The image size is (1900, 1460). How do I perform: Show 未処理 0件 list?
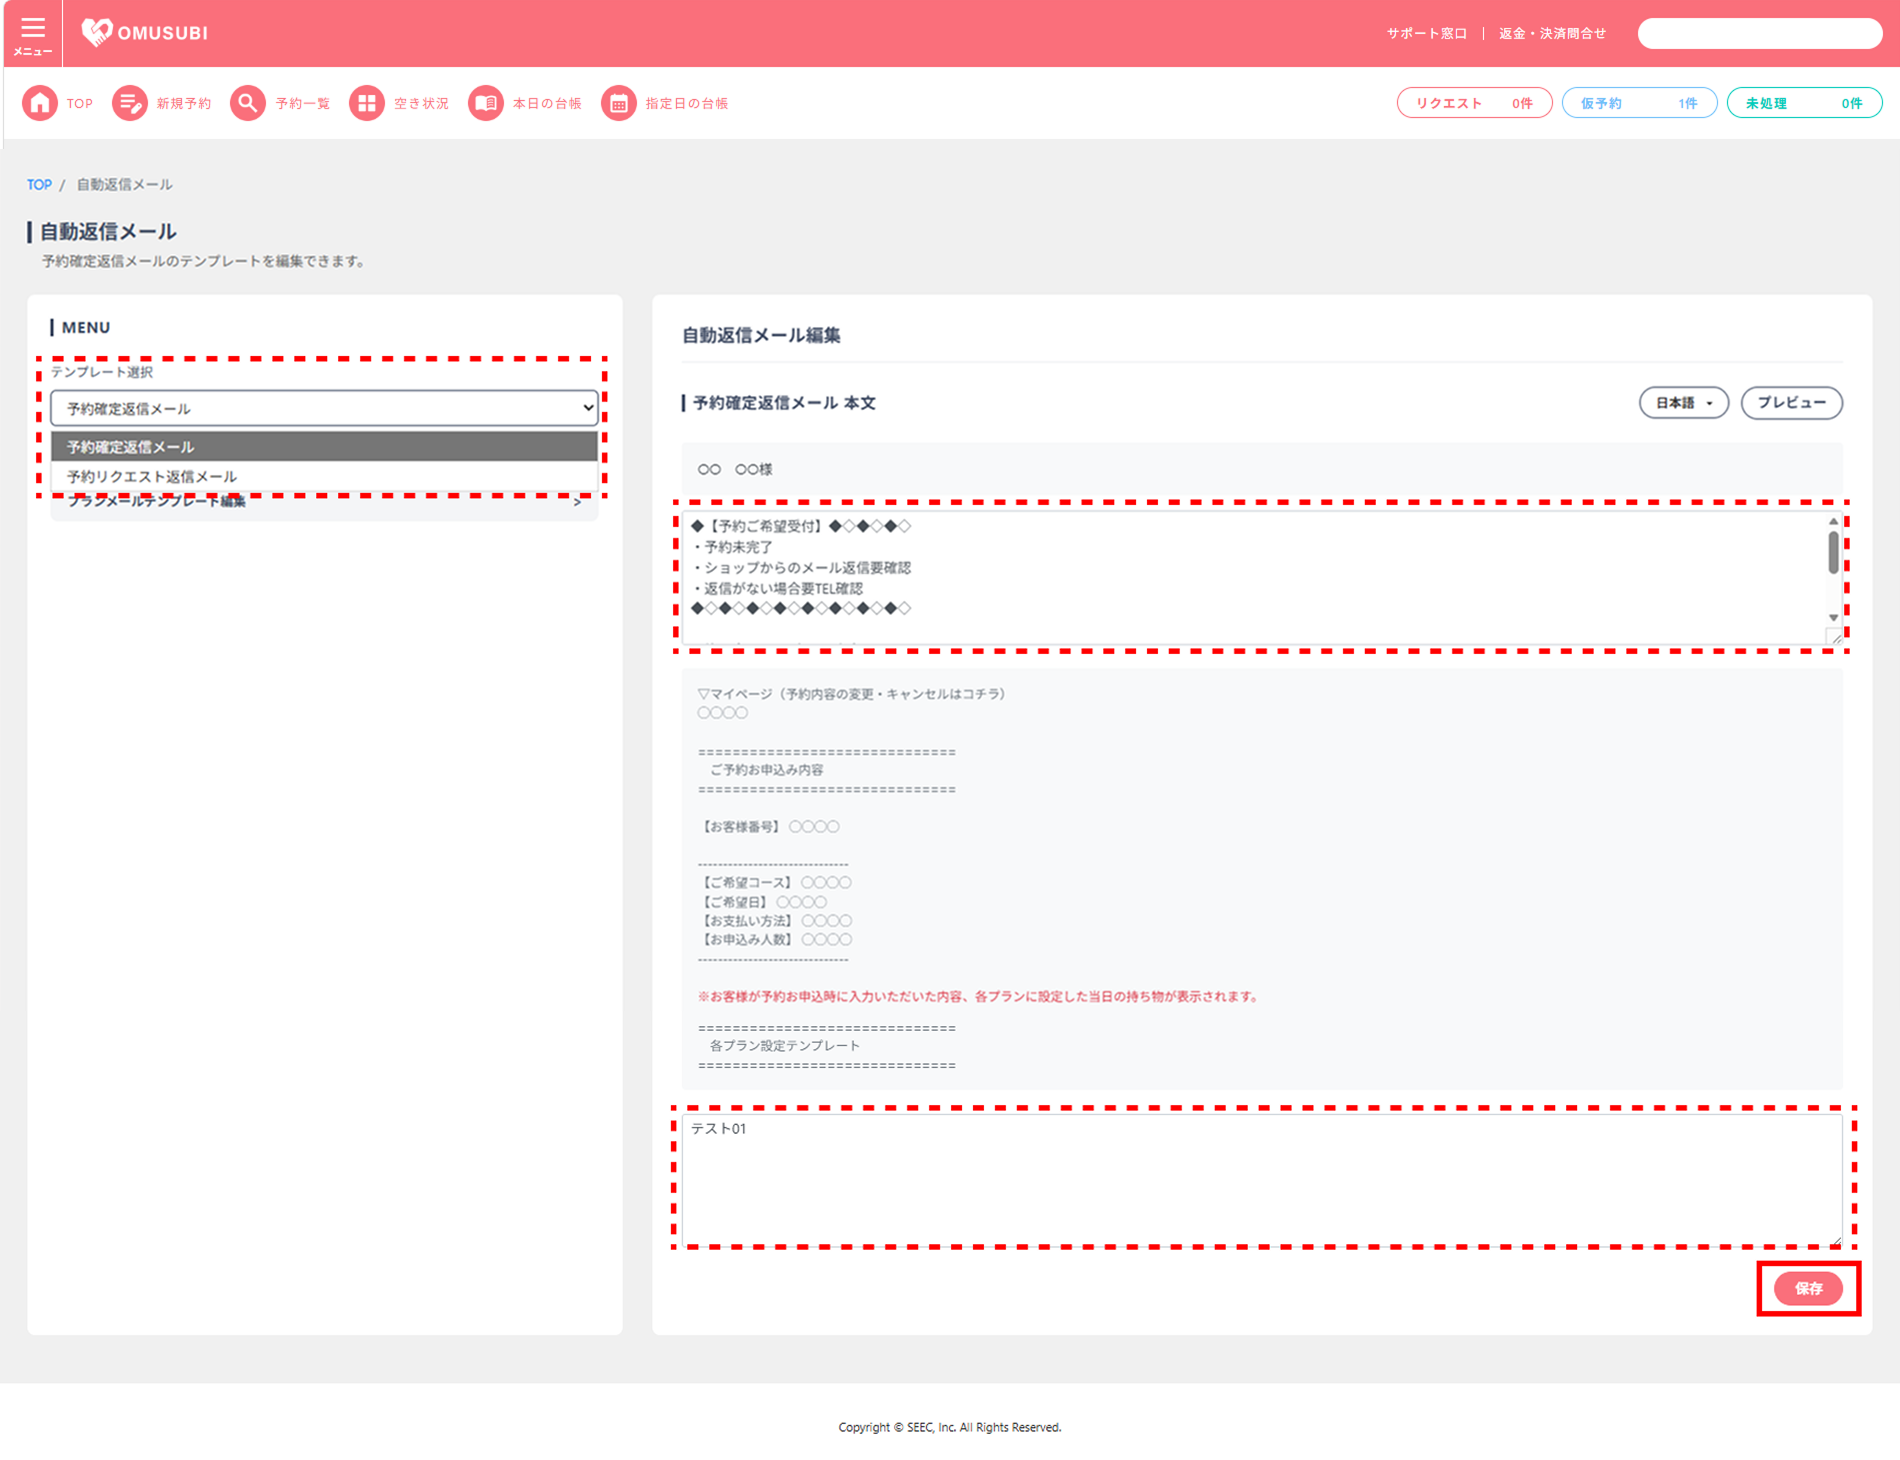(1804, 103)
